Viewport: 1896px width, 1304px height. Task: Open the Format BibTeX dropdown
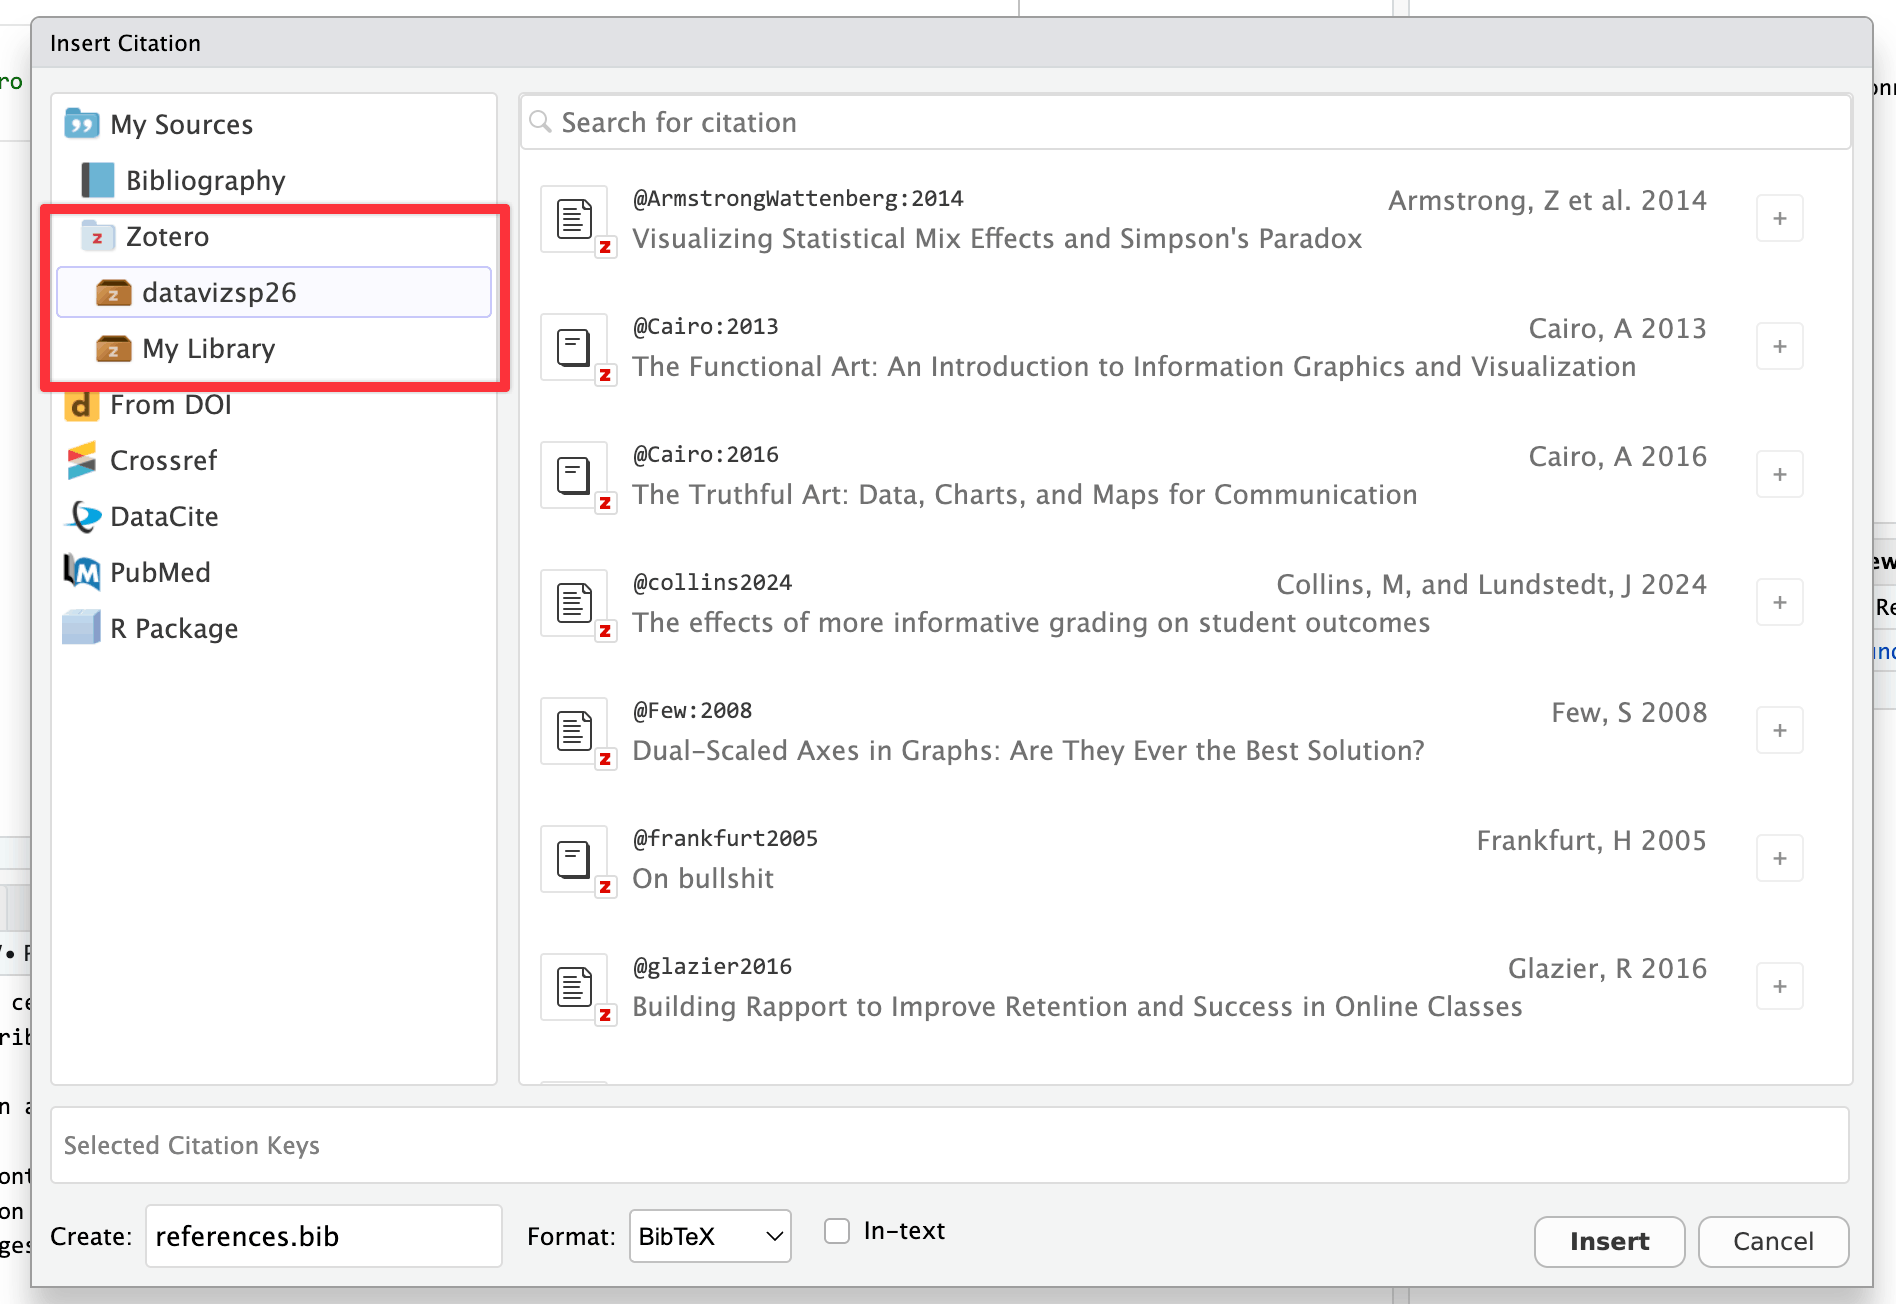pyautogui.click(x=710, y=1237)
